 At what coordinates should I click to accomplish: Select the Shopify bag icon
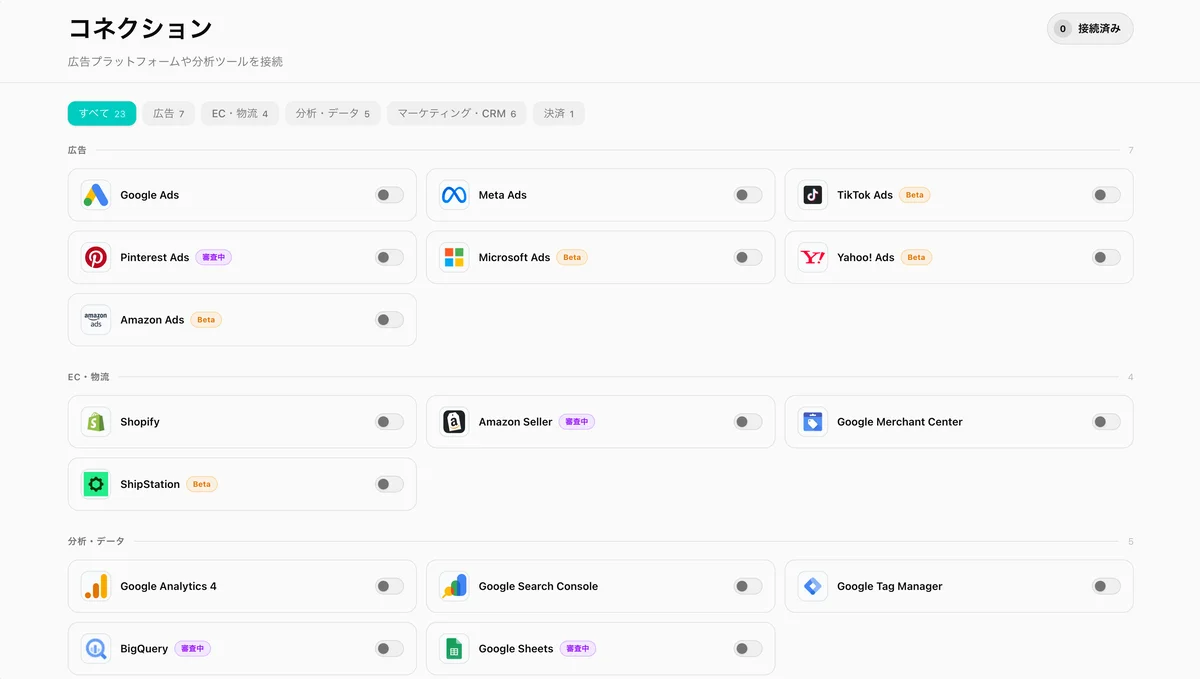(95, 421)
